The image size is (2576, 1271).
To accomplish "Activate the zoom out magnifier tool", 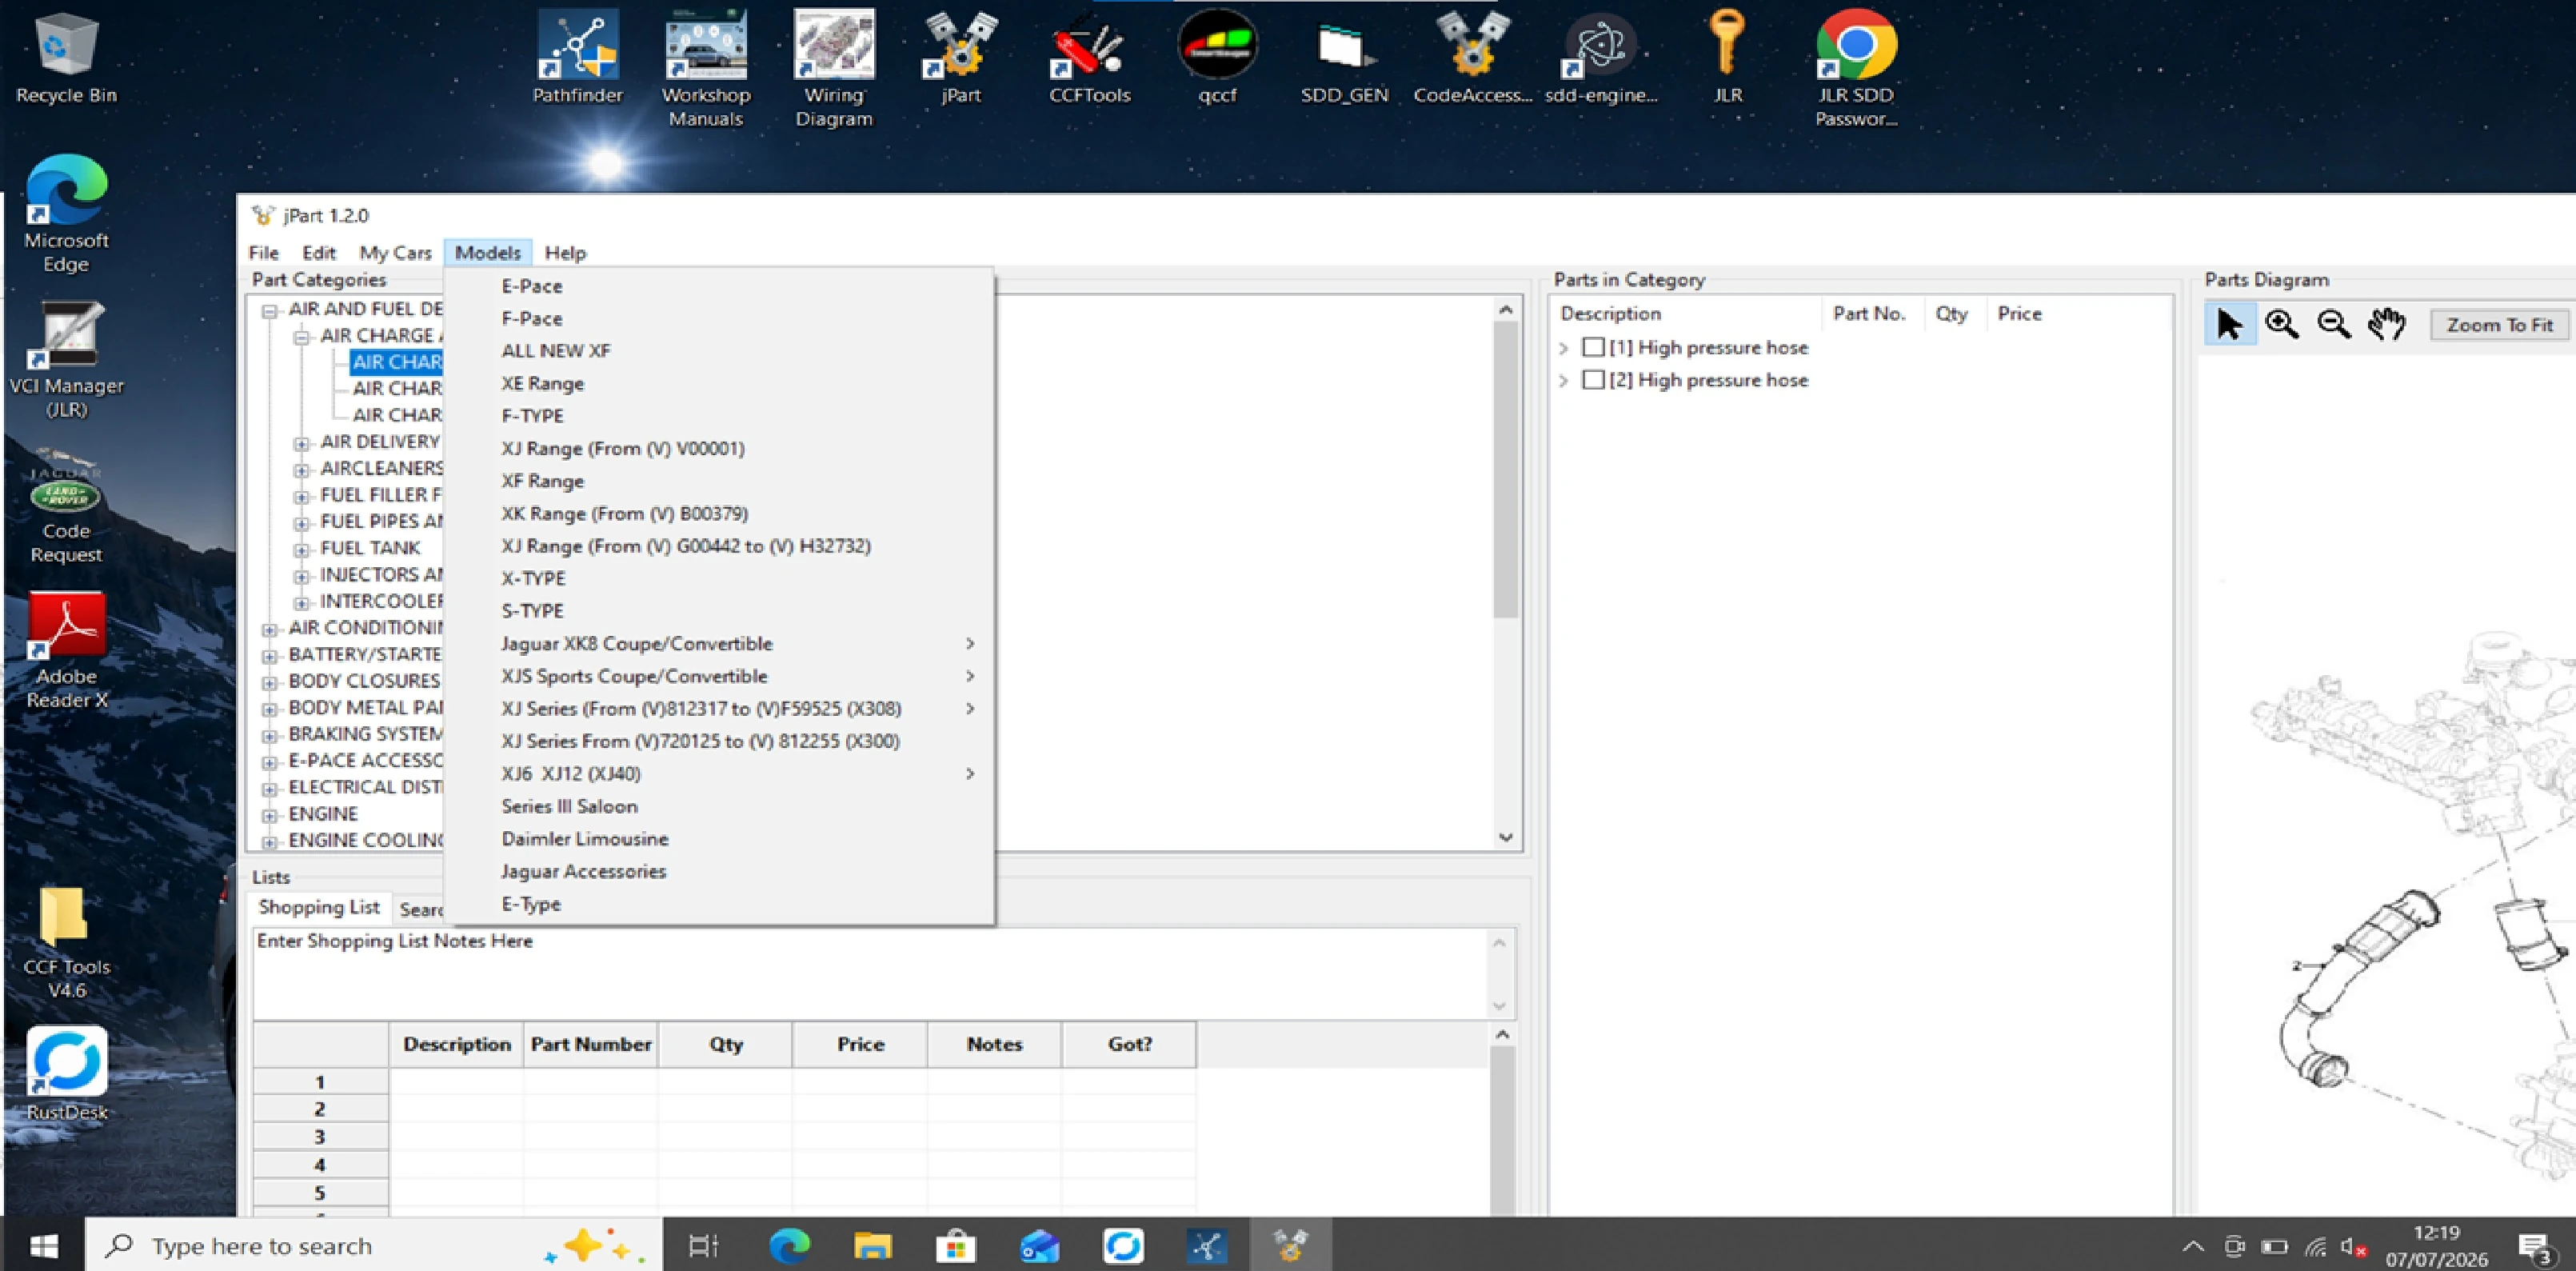I will pos(2334,324).
